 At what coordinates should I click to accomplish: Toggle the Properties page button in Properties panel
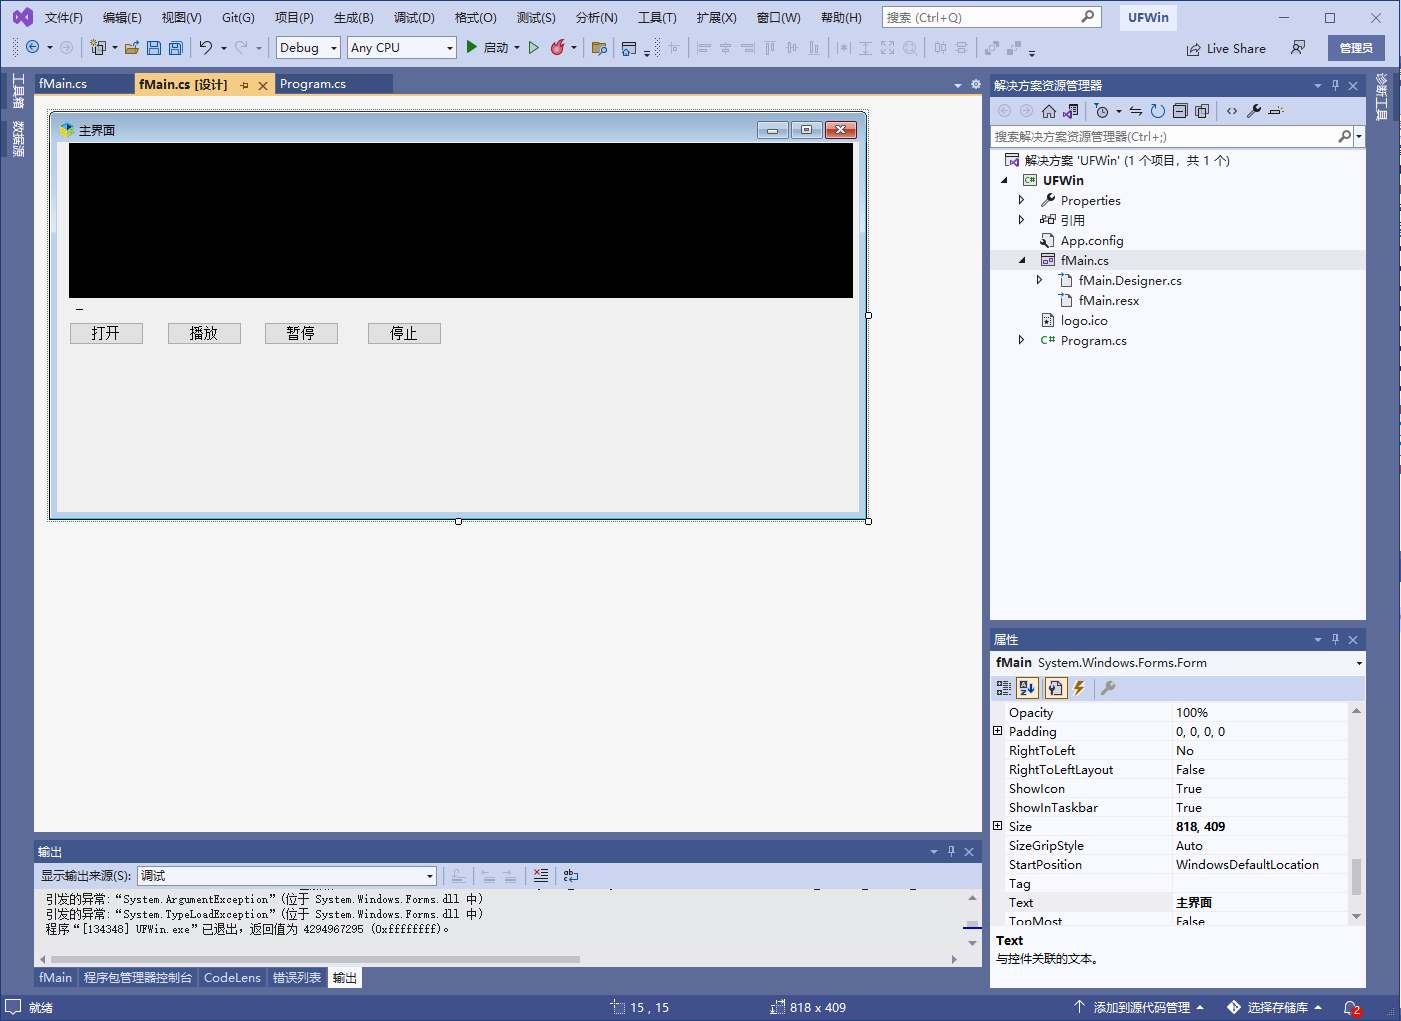1055,688
